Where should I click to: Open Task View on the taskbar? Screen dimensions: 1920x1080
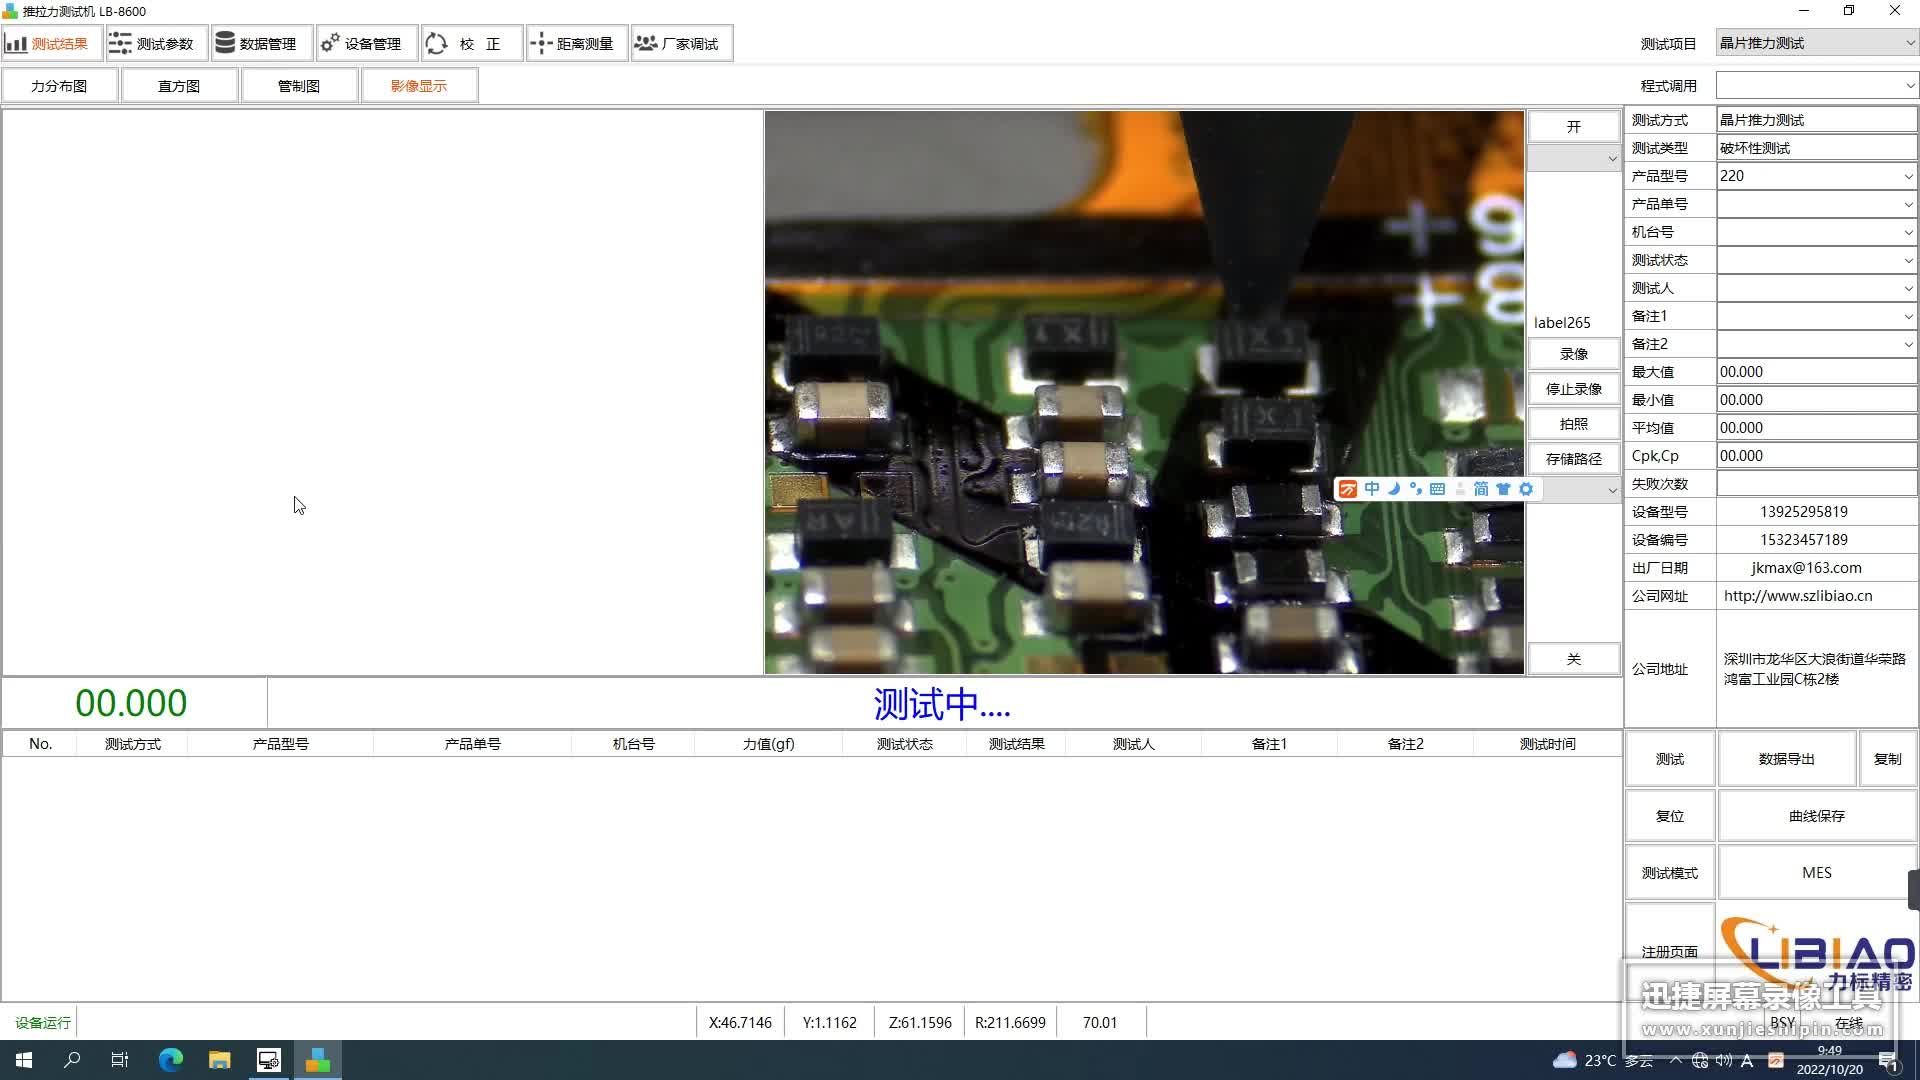120,1060
